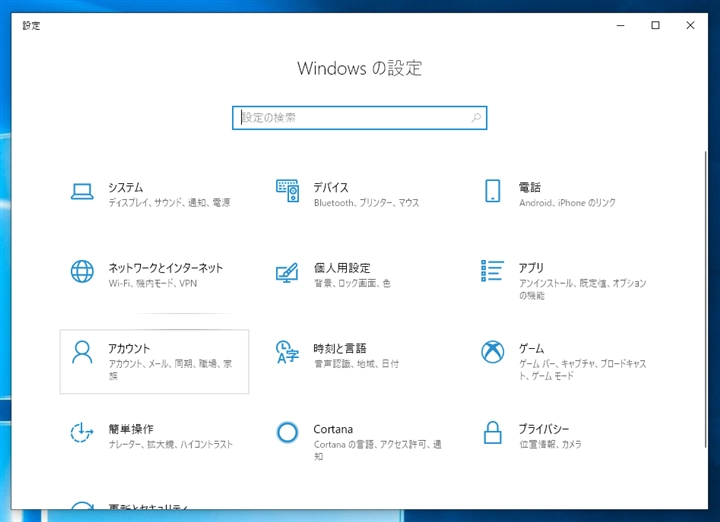Select the 個人用設定 category title
The width and height of the screenshot is (720, 522).
click(x=342, y=268)
